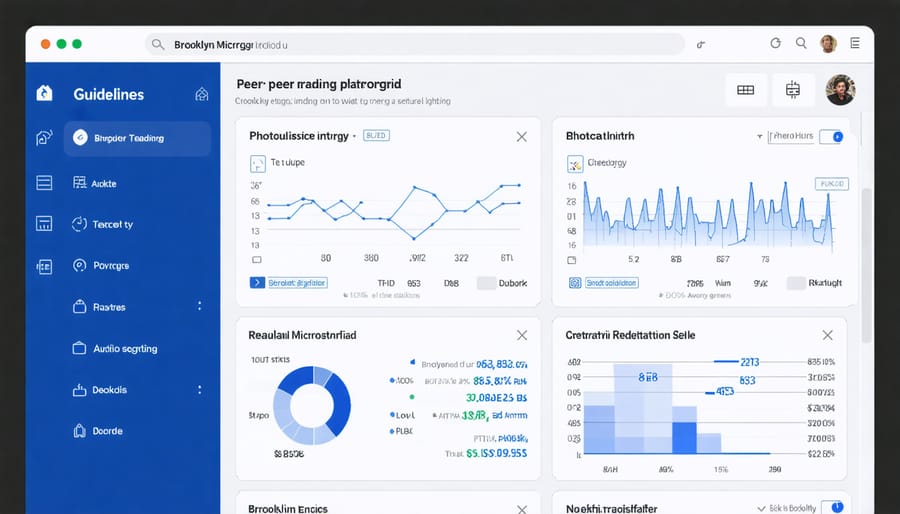Toggle the switch in Bhotcatlnirth card header
The image size is (900, 514).
click(x=832, y=136)
